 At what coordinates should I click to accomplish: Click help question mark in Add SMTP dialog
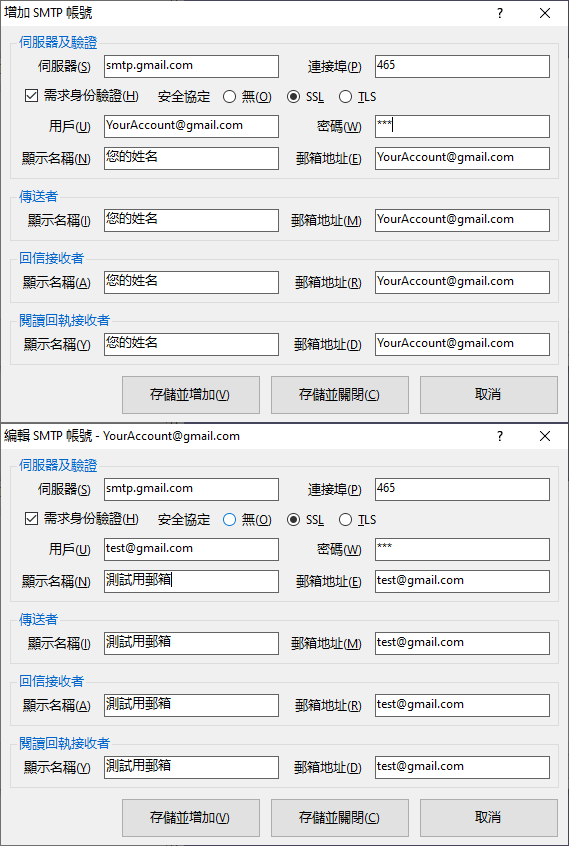(x=500, y=13)
